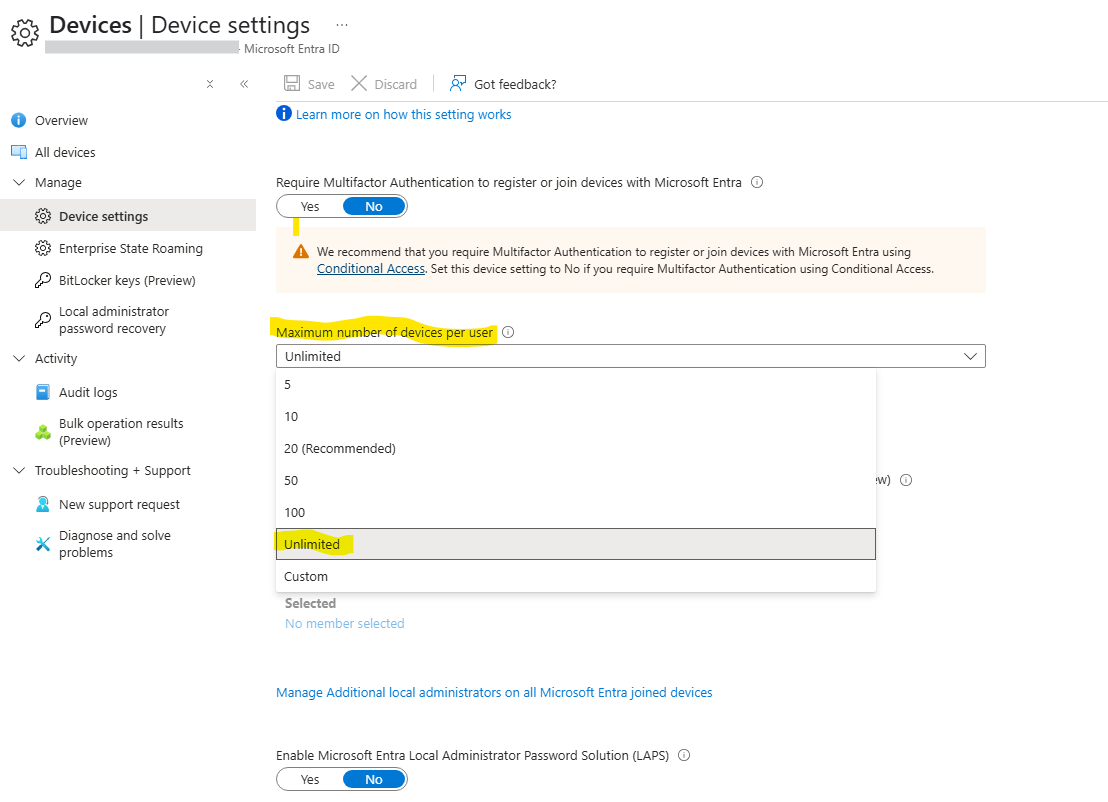This screenshot has height=802, width=1108.
Task: Select 10 from the device limit list
Action: click(x=576, y=416)
